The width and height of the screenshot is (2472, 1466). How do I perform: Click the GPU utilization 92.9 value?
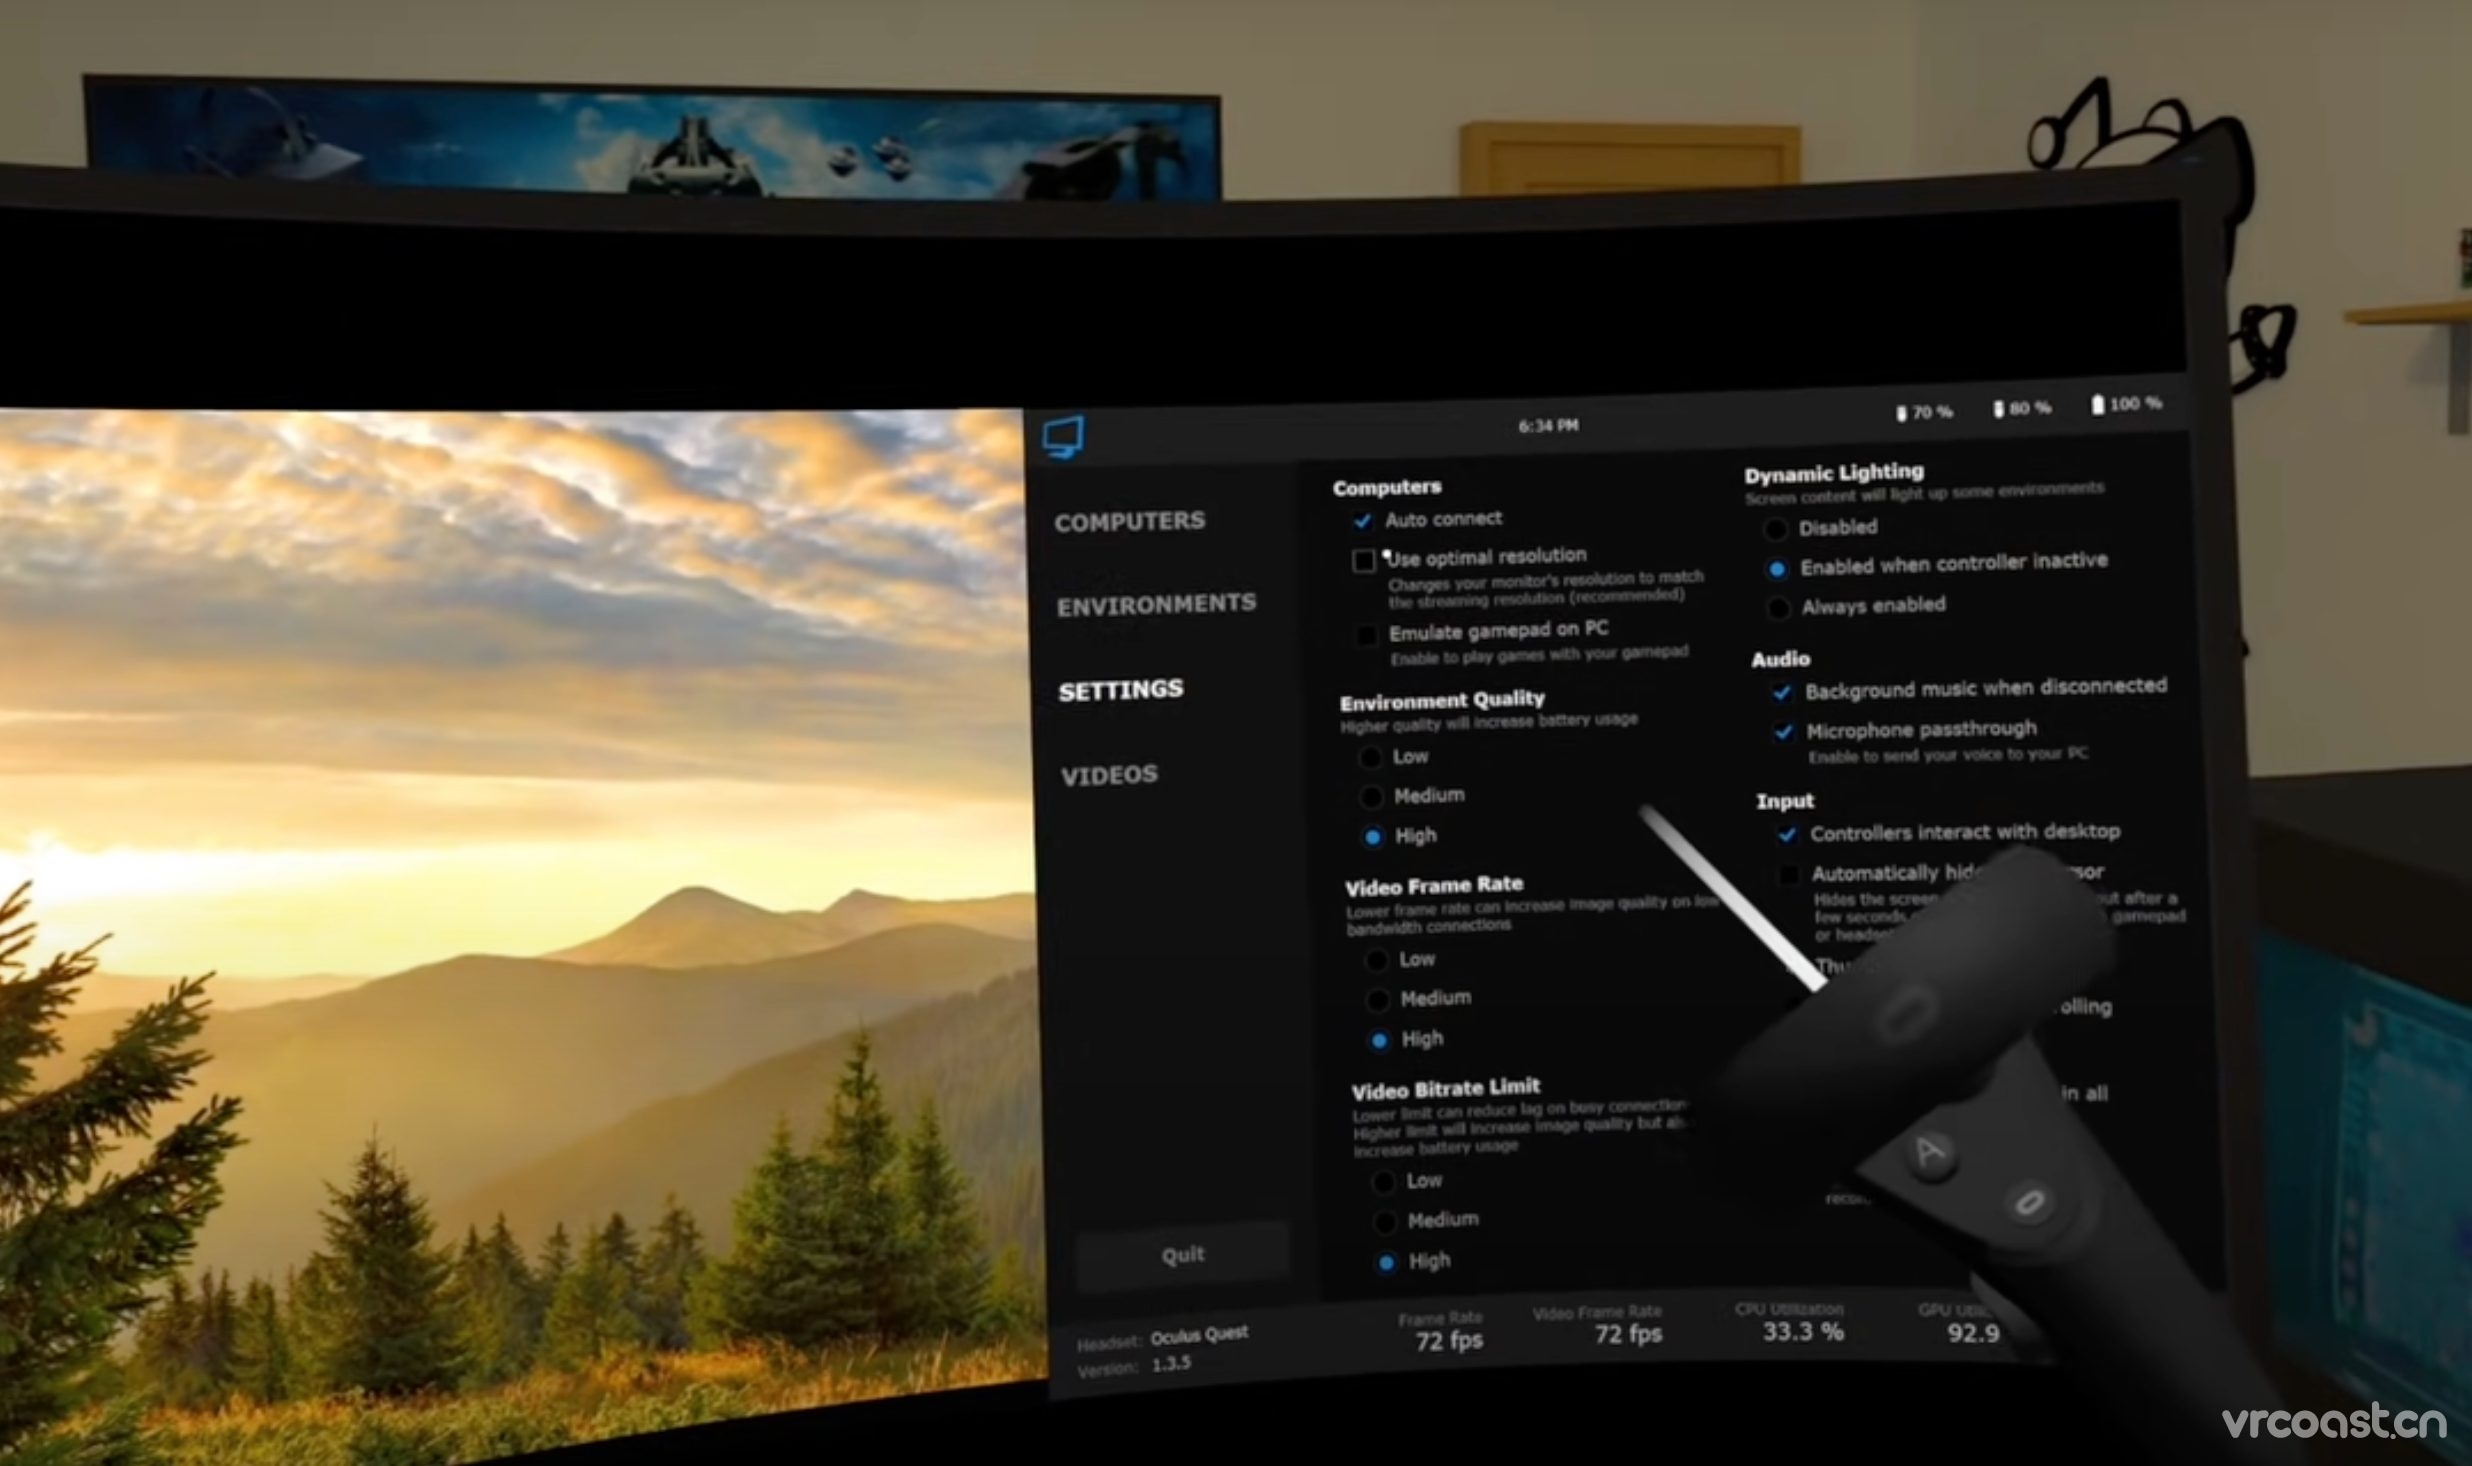[1973, 1333]
